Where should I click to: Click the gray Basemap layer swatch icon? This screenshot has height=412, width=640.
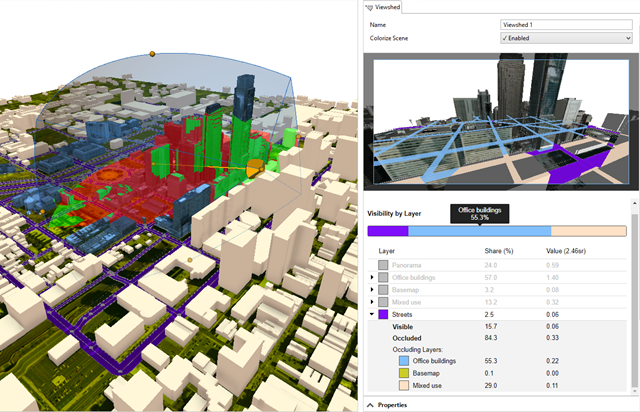[383, 289]
